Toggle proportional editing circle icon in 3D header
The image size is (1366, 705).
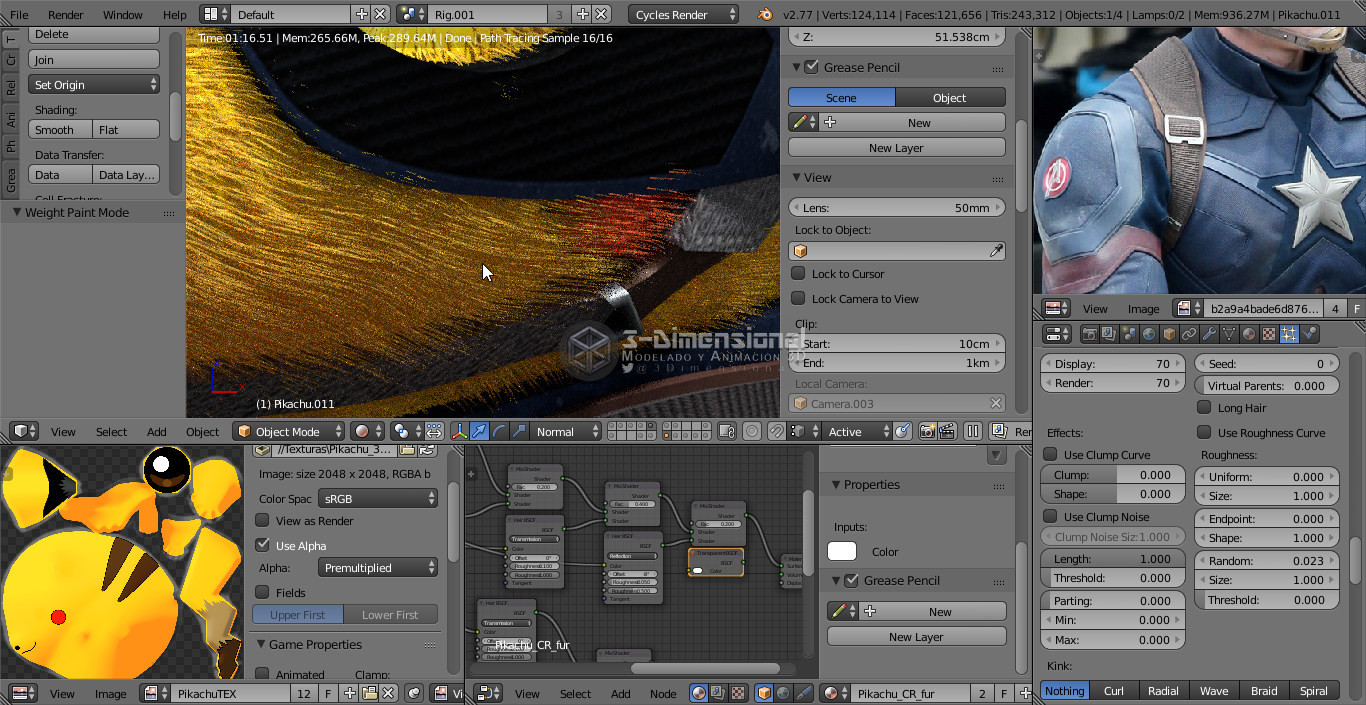click(x=752, y=431)
